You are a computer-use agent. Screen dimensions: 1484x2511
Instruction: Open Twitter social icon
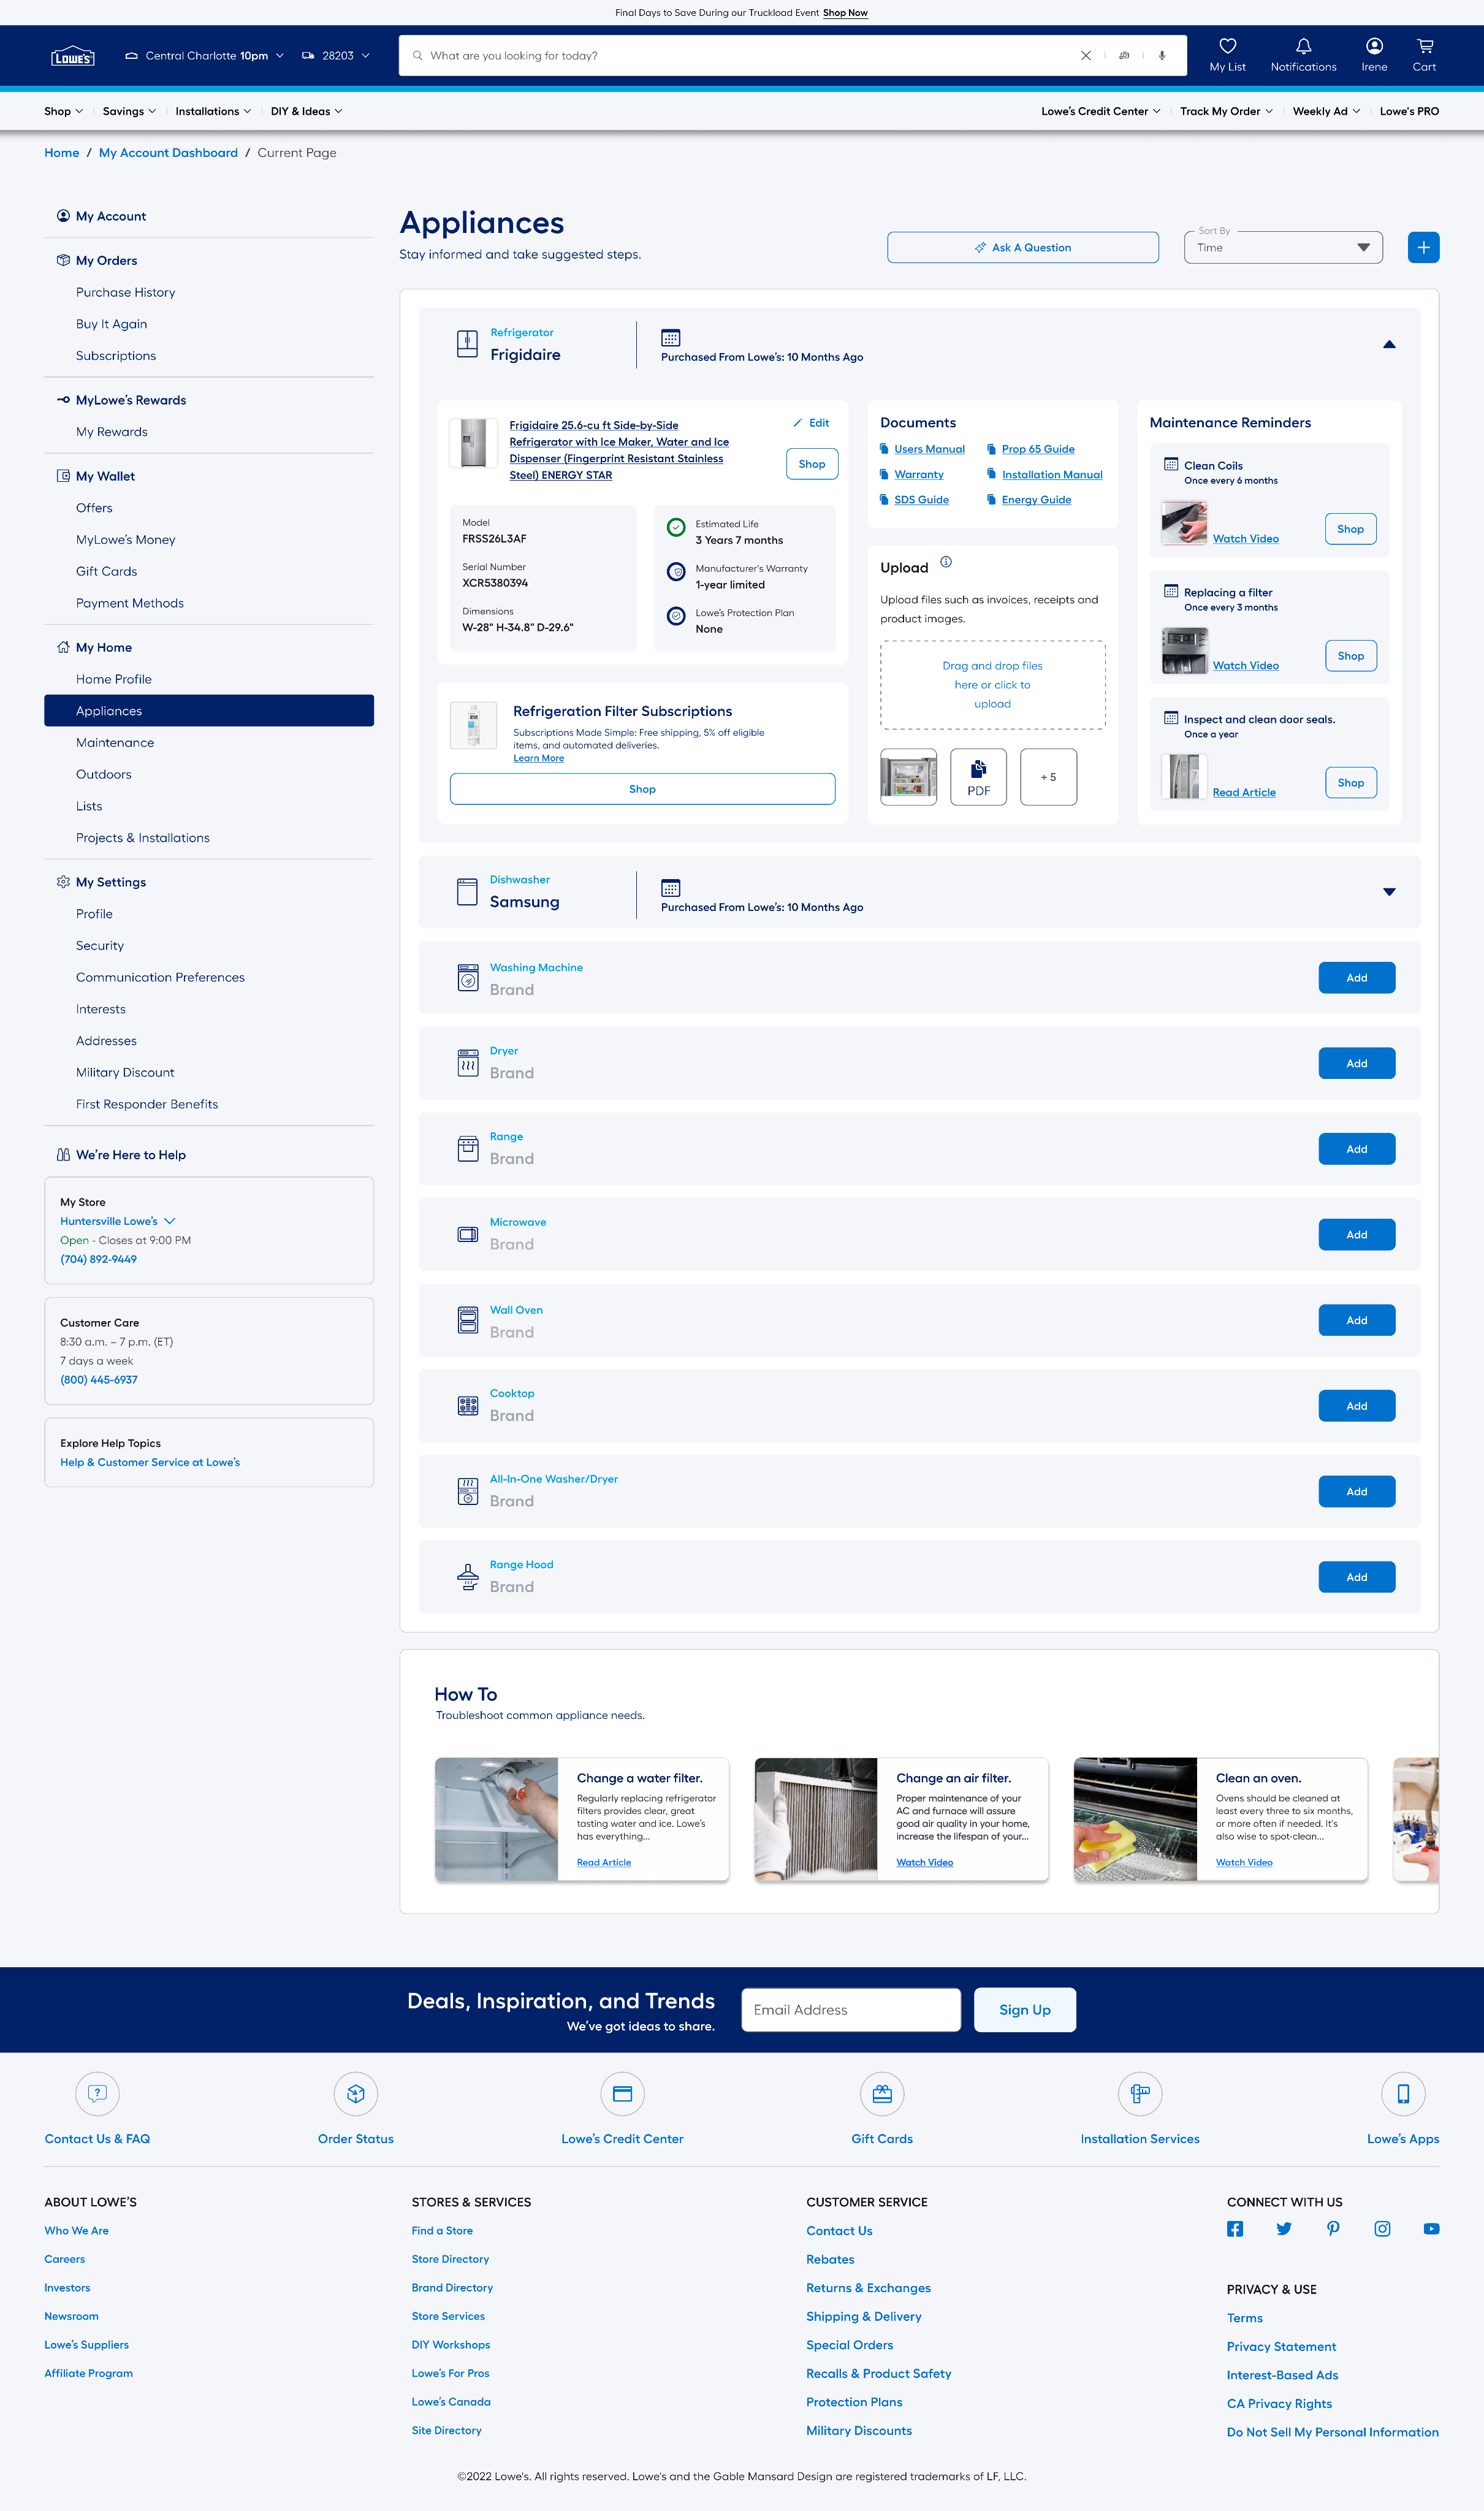pos(1284,2228)
